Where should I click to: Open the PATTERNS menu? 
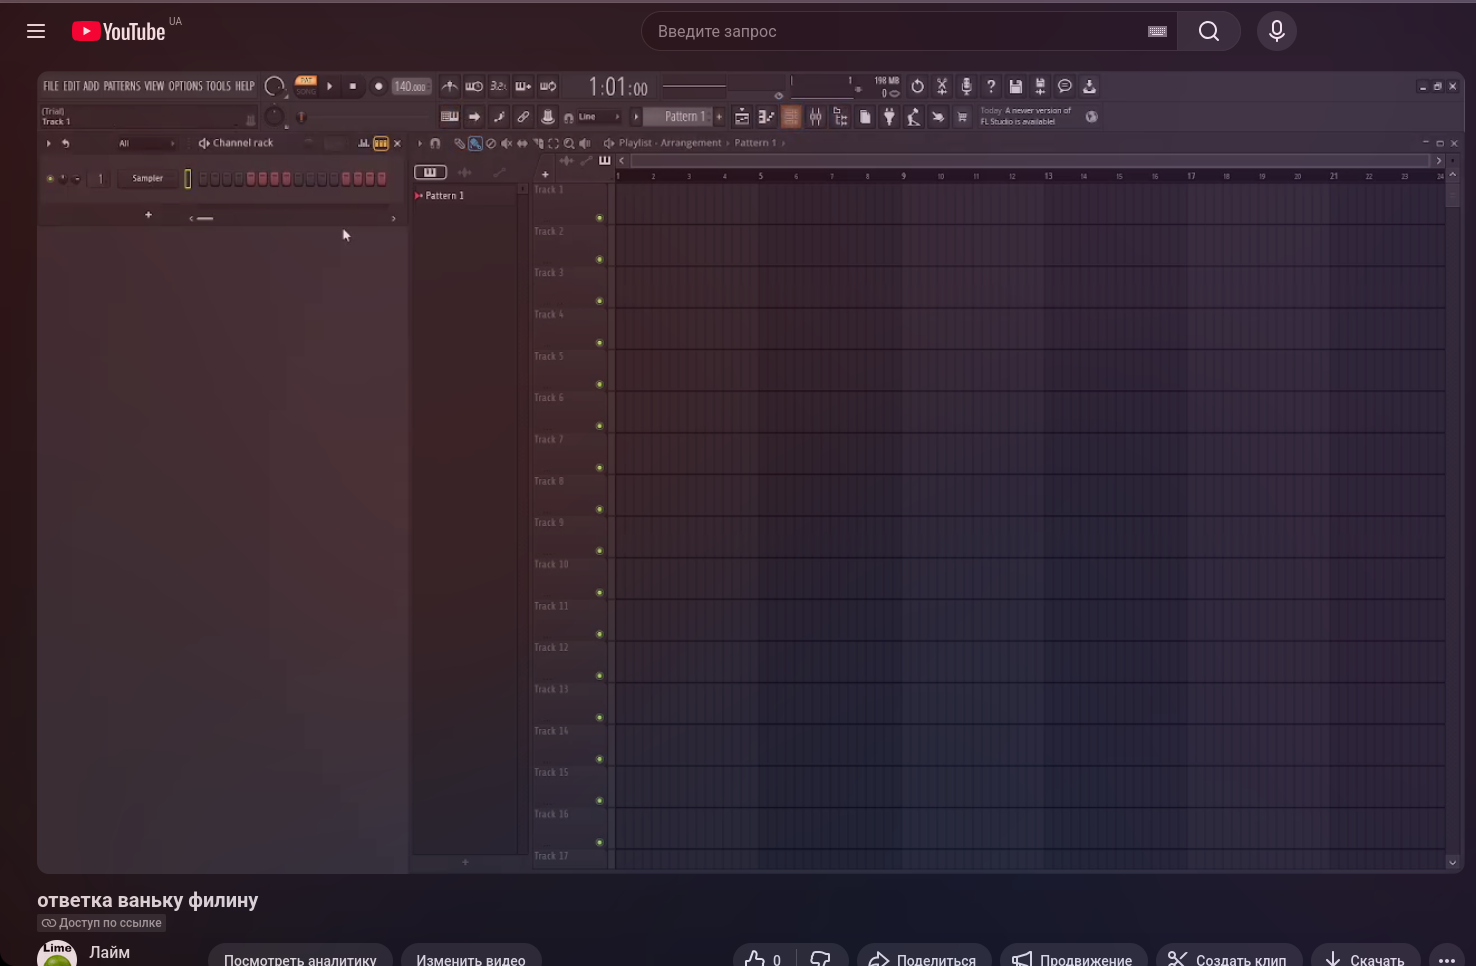tap(122, 86)
